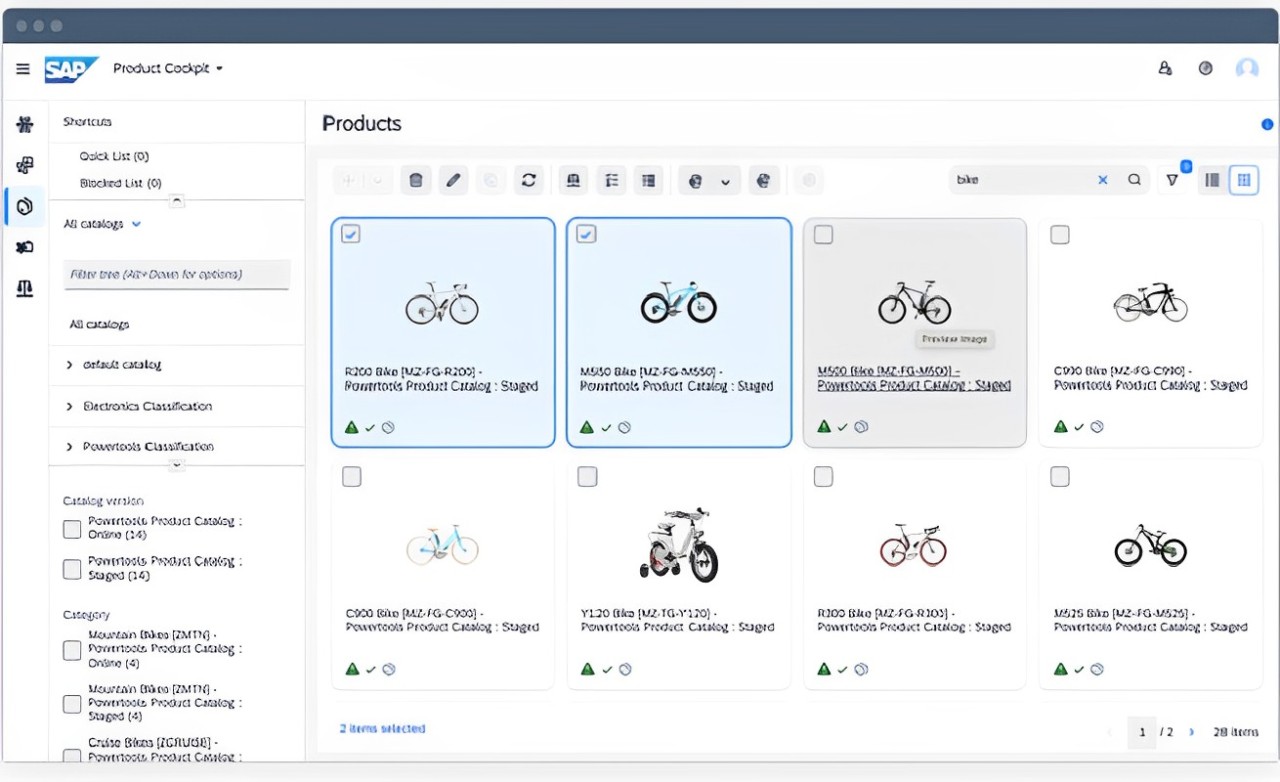Clear the search field with X
1280x782 pixels.
[1103, 180]
